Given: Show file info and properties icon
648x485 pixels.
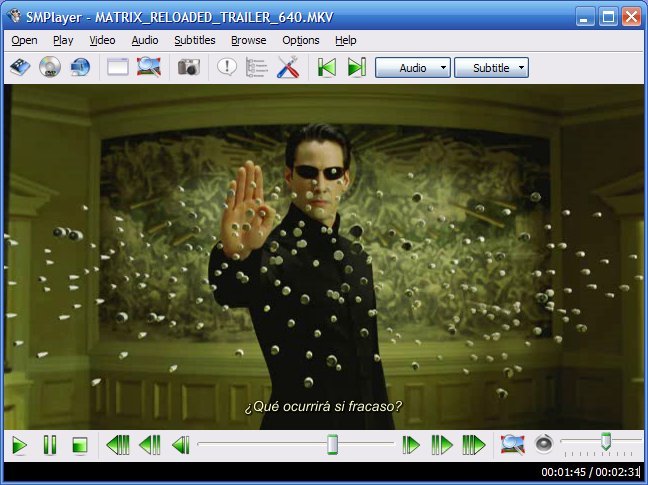Looking at the screenshot, I should pos(227,67).
